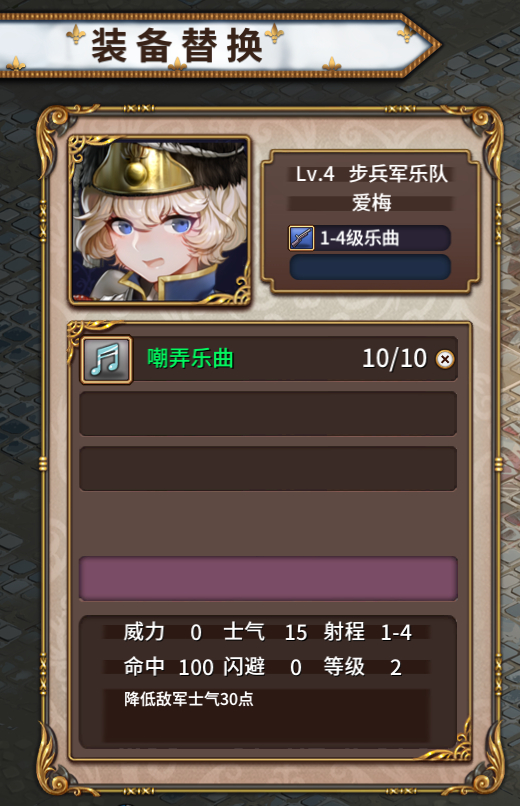Screen dimensions: 520x806
Task: Click the music note icon for 嘲弄乐曲
Action: (x=106, y=359)
